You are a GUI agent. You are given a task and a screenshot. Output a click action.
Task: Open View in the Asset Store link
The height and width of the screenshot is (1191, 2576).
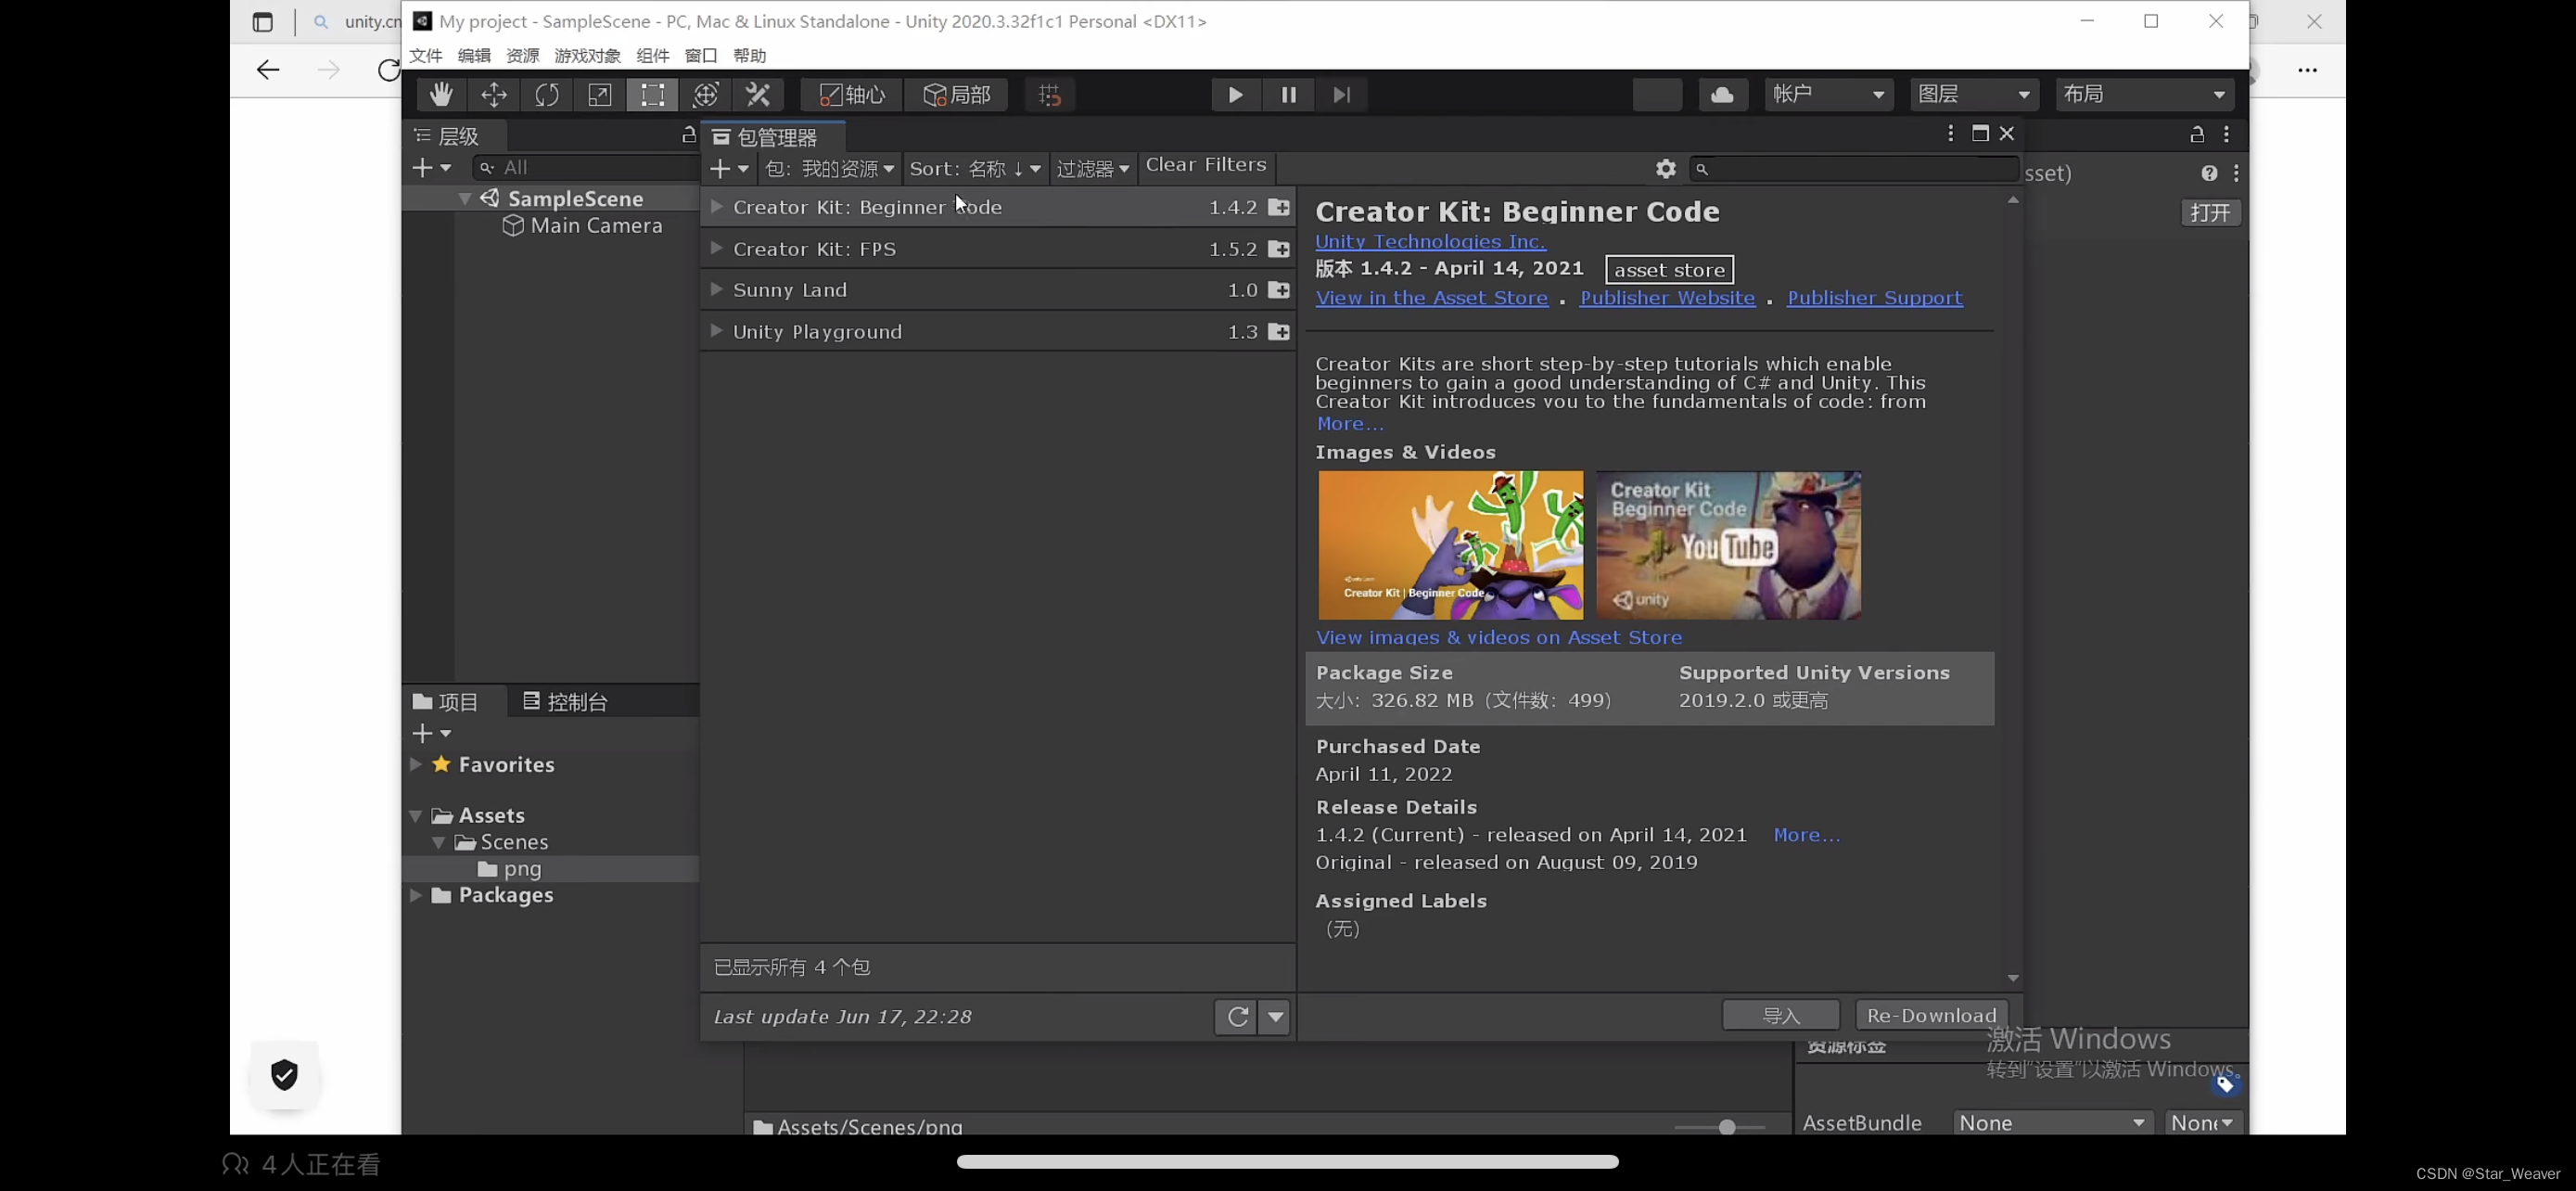(1431, 298)
